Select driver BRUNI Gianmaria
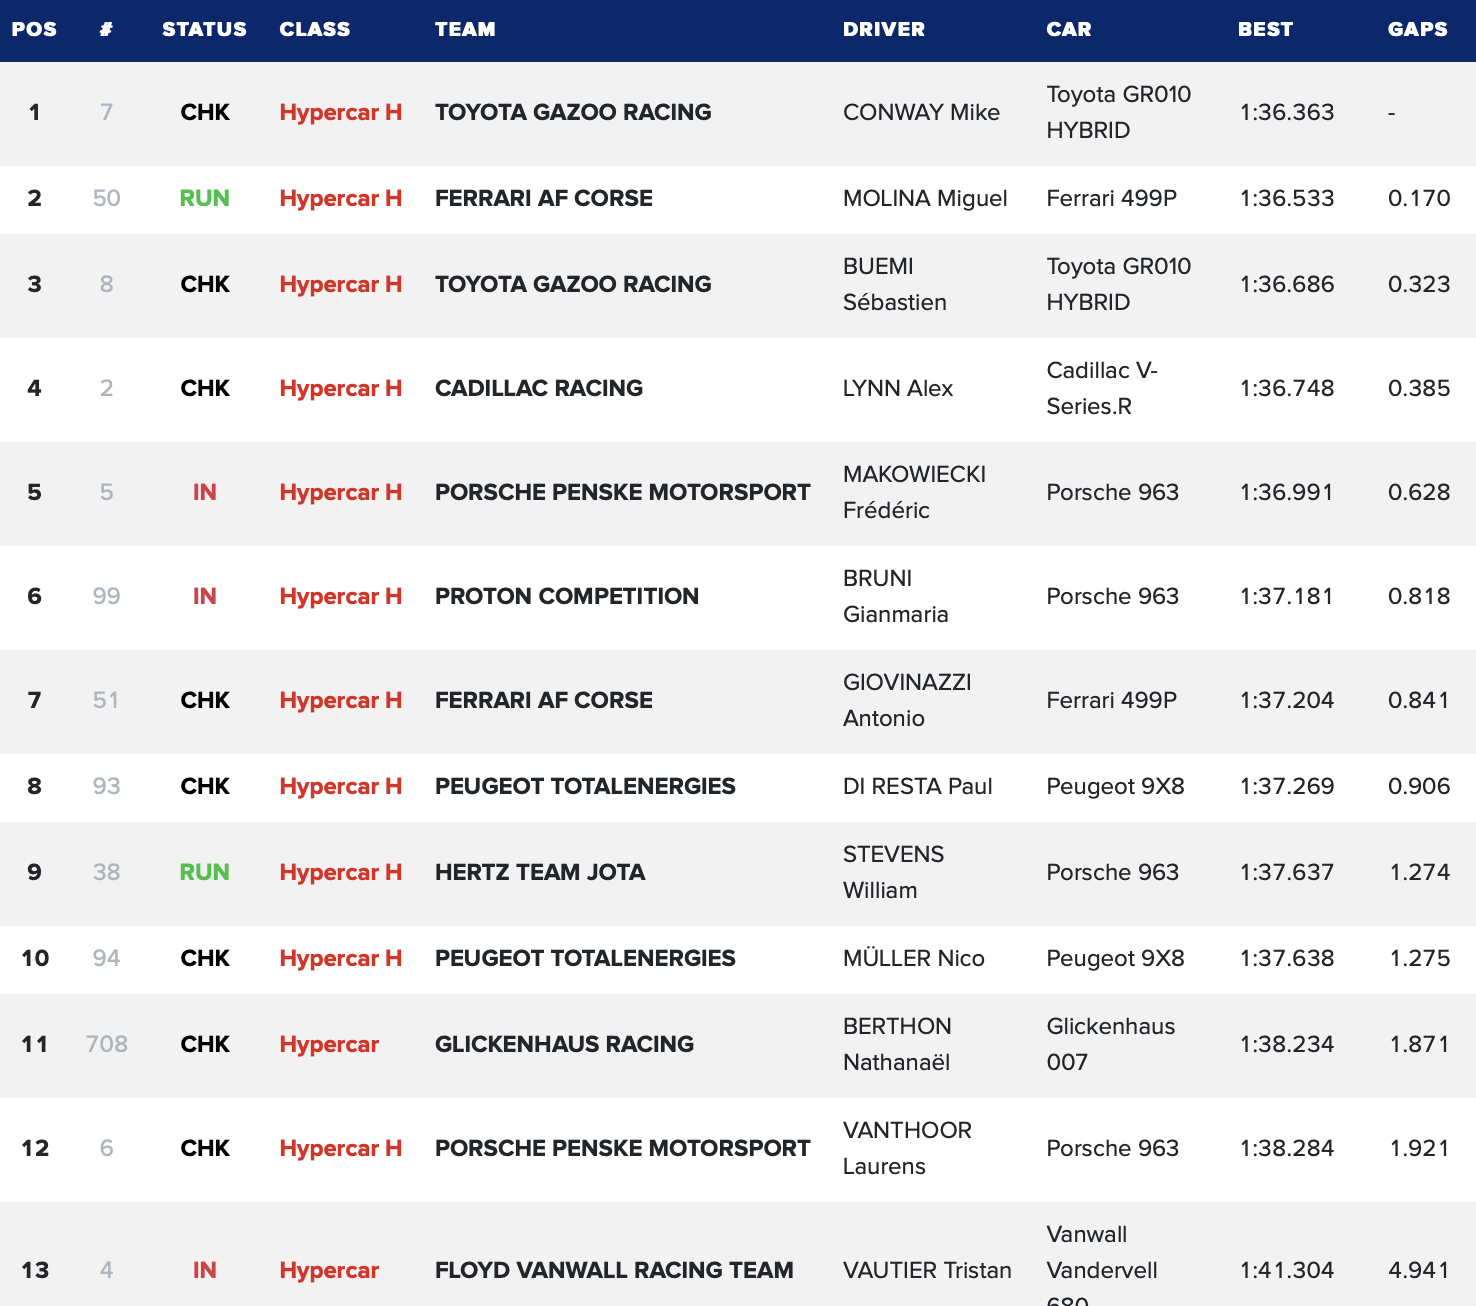This screenshot has width=1476, height=1306. (x=895, y=596)
